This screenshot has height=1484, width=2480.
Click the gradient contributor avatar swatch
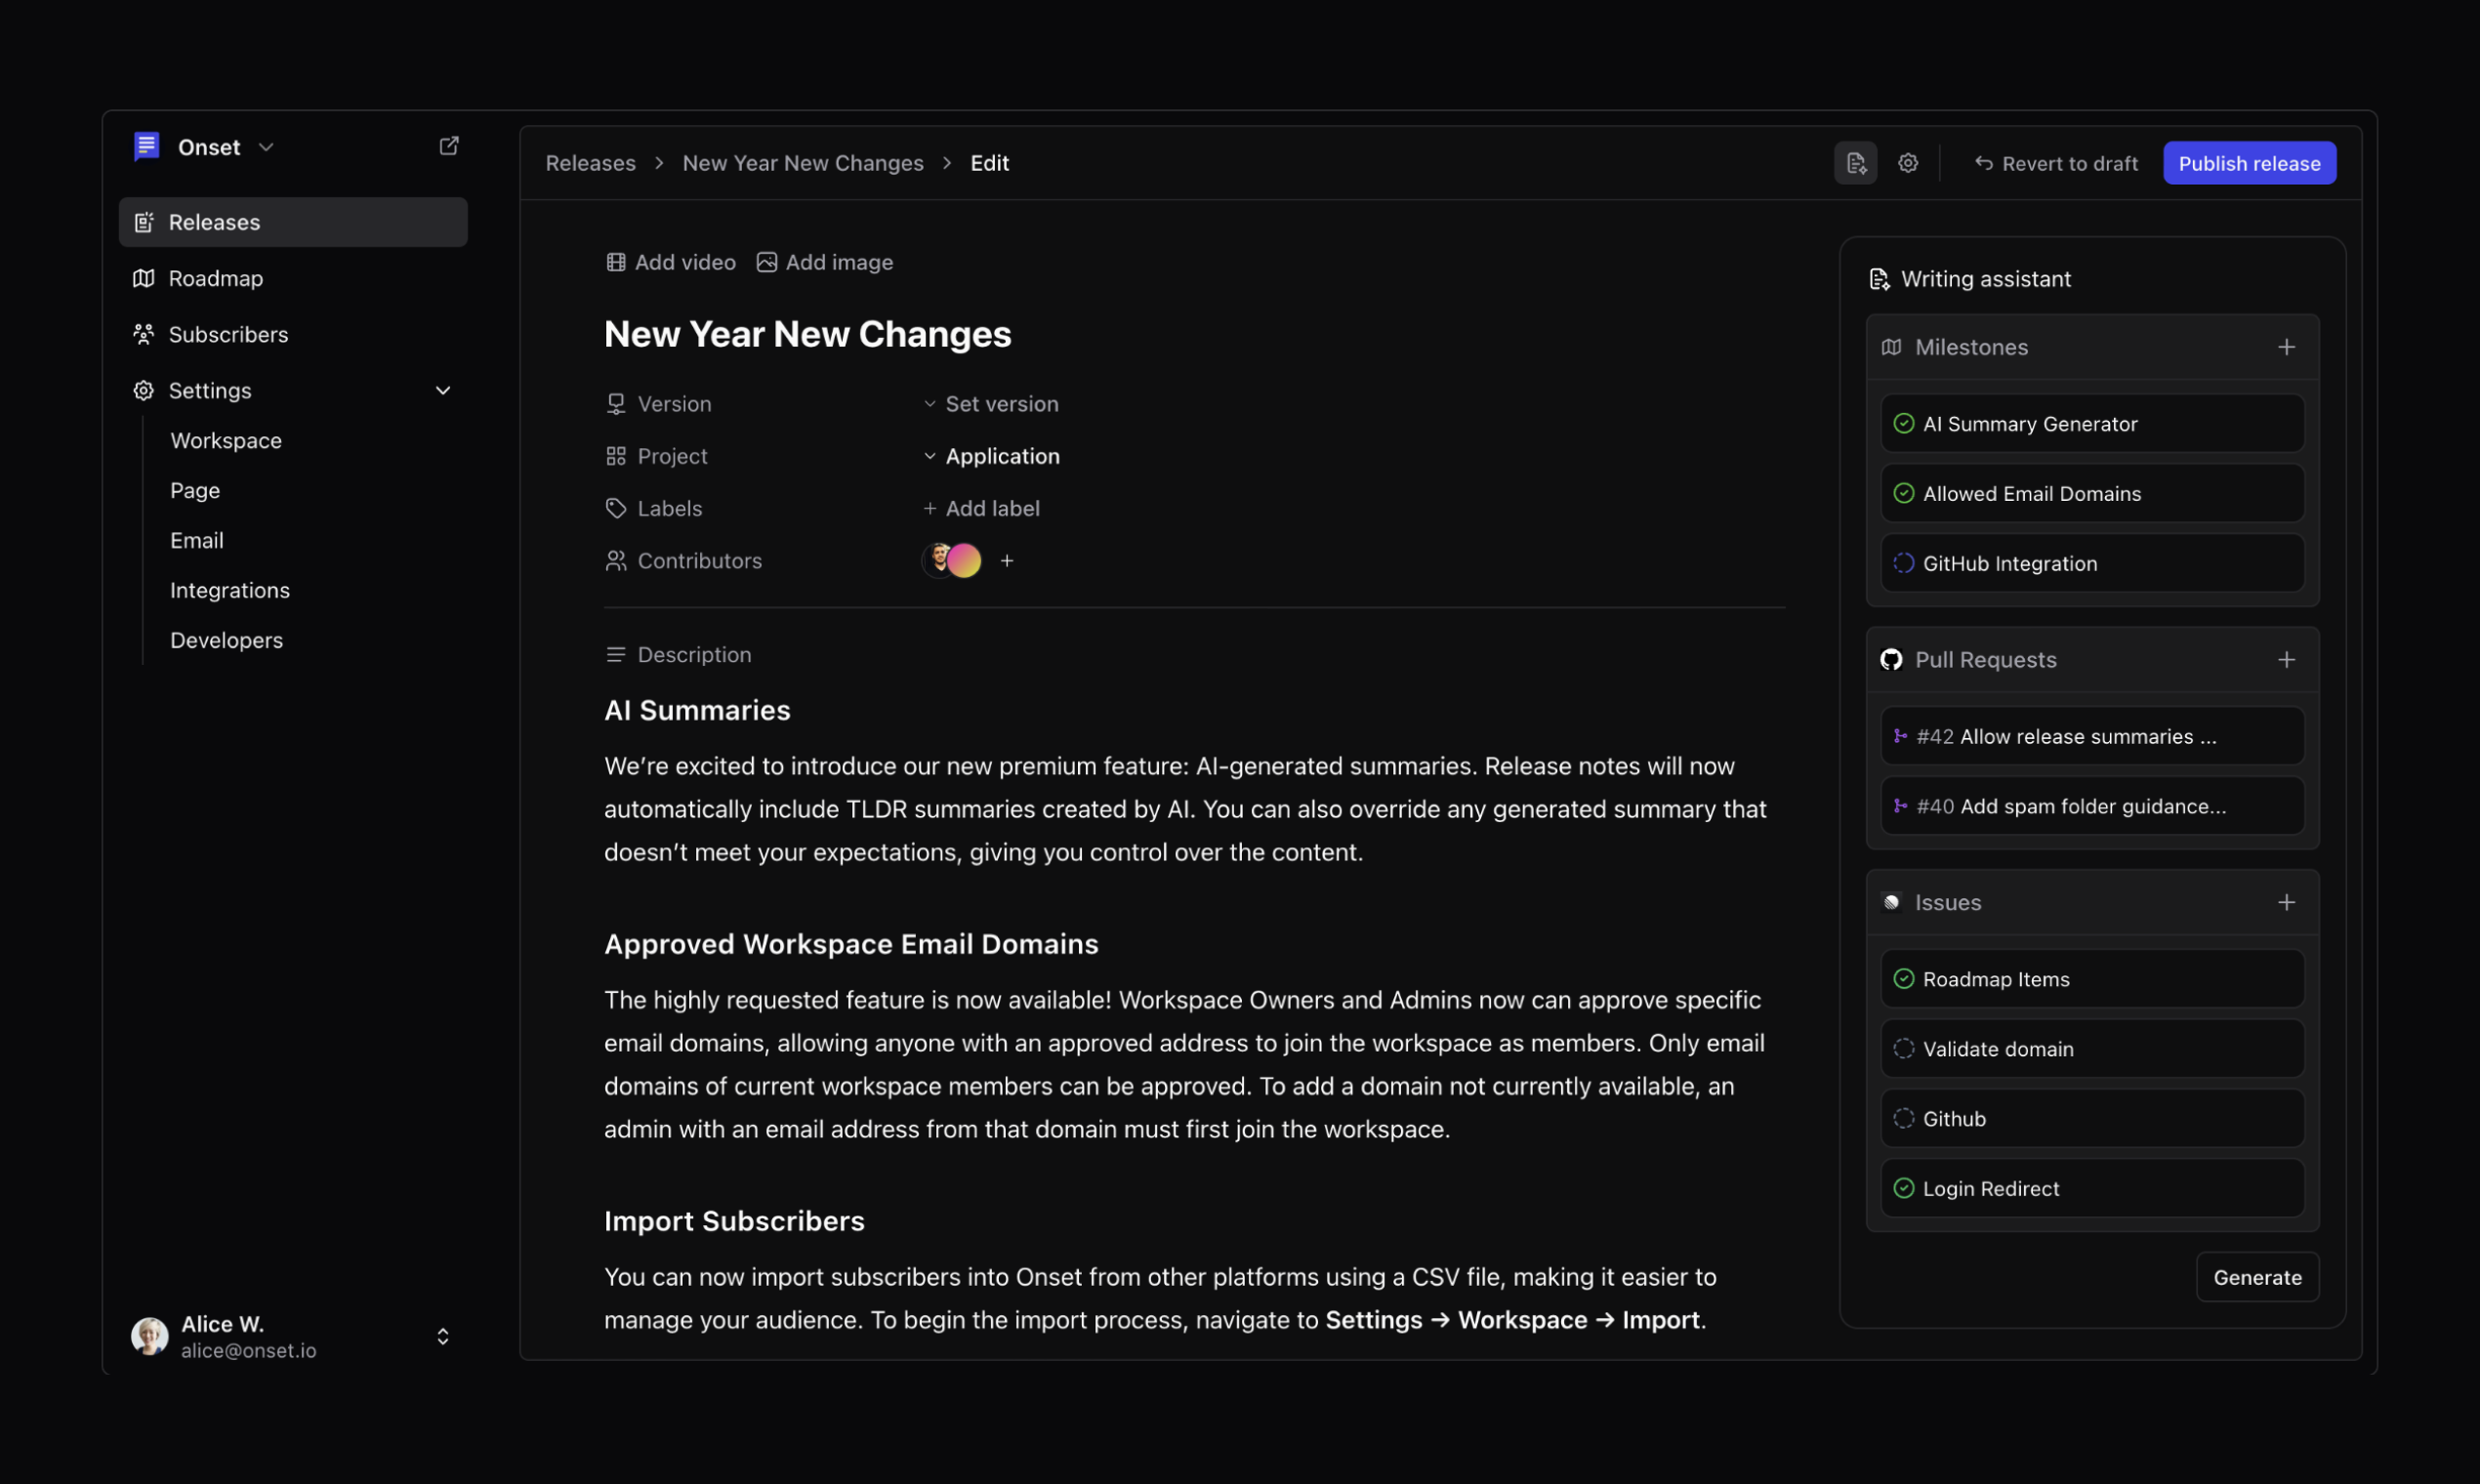pos(966,560)
